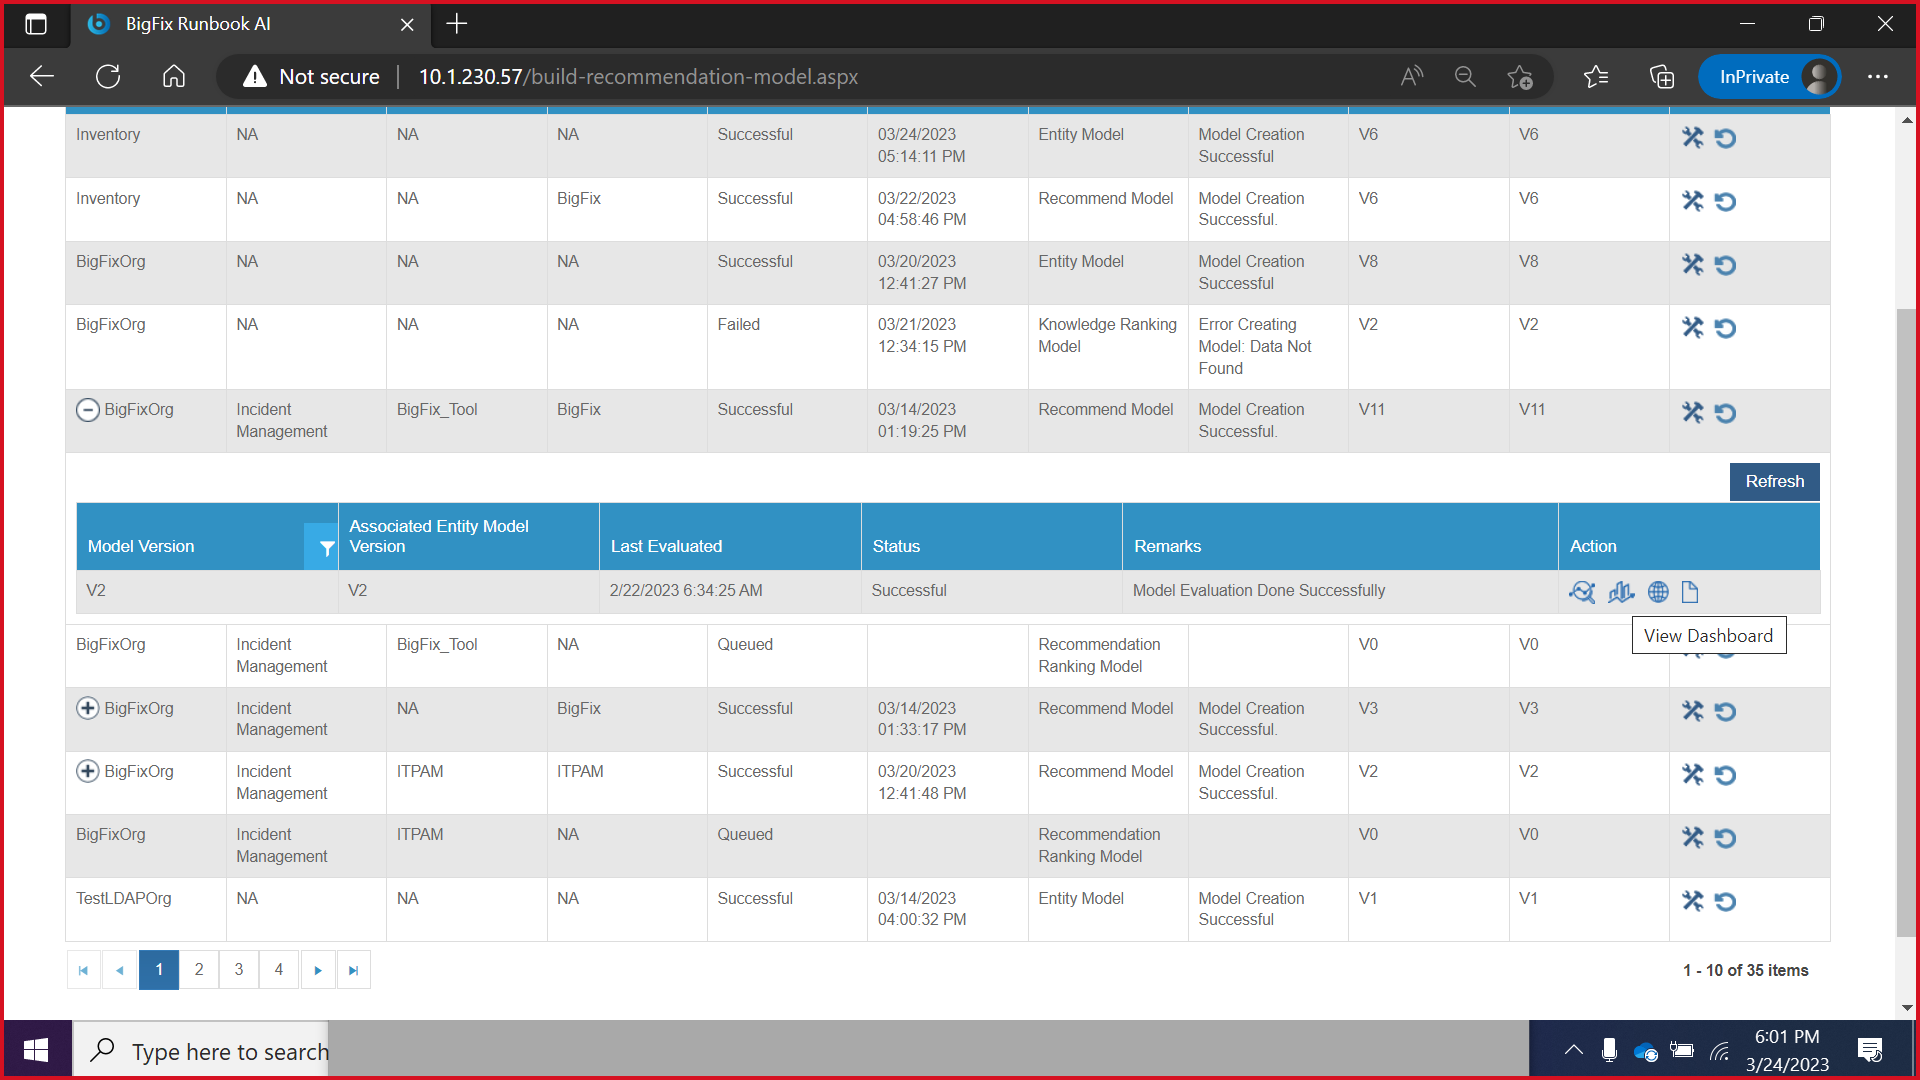Jump to last page of grid
The image size is (1920, 1080).
coord(353,970)
